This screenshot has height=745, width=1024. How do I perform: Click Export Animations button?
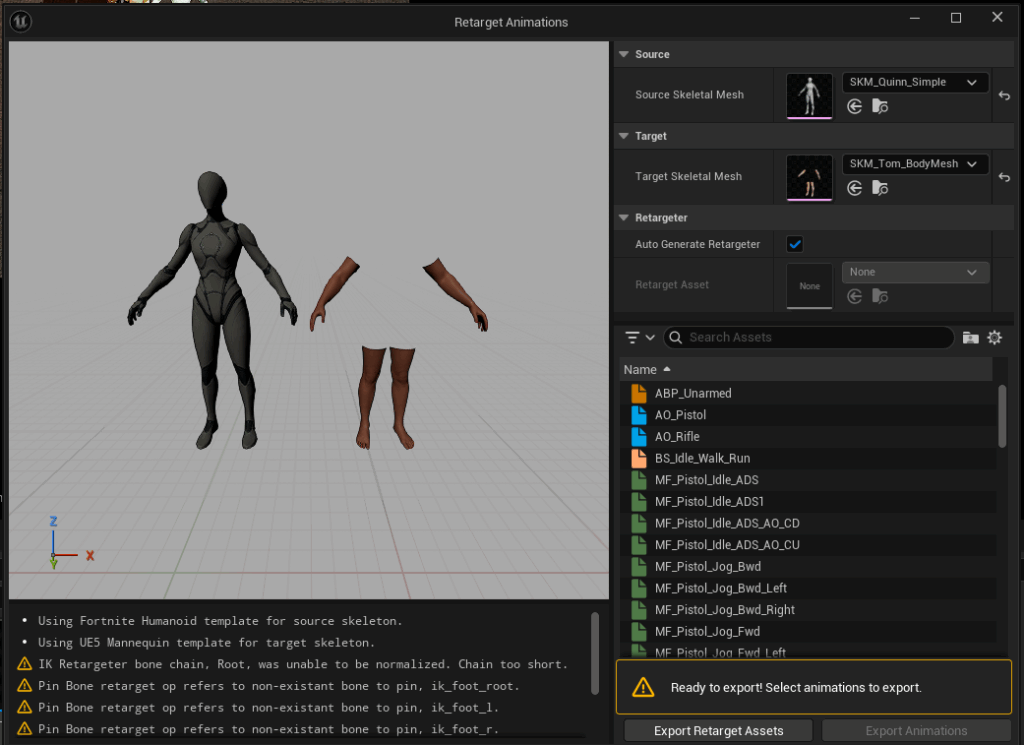(x=916, y=731)
